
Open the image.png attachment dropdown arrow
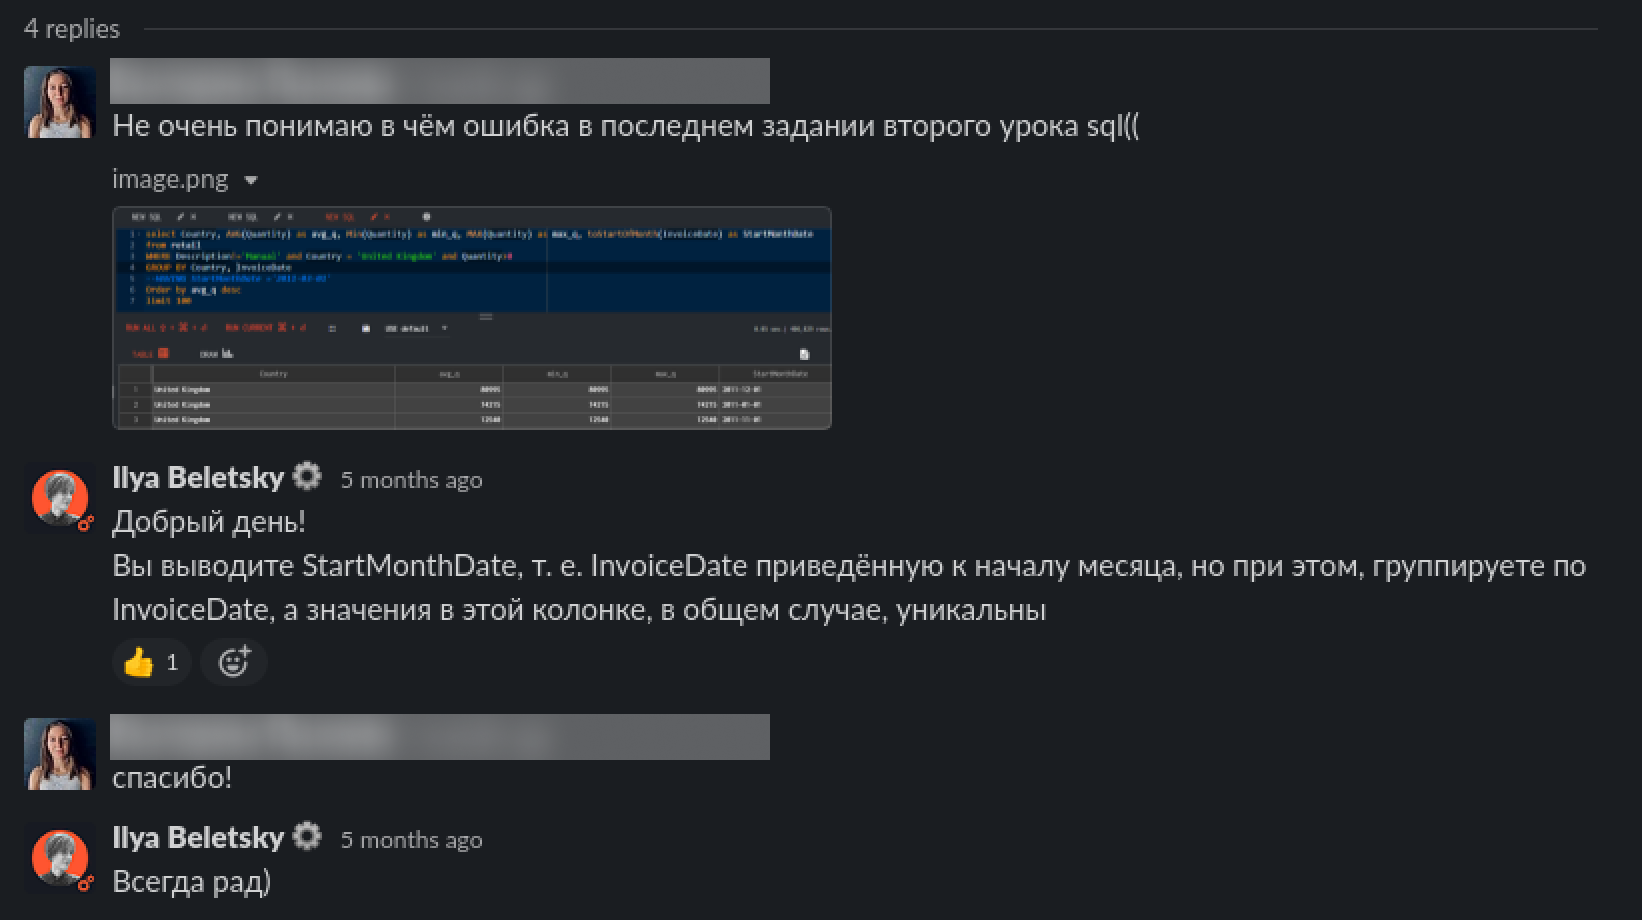[x=251, y=180]
